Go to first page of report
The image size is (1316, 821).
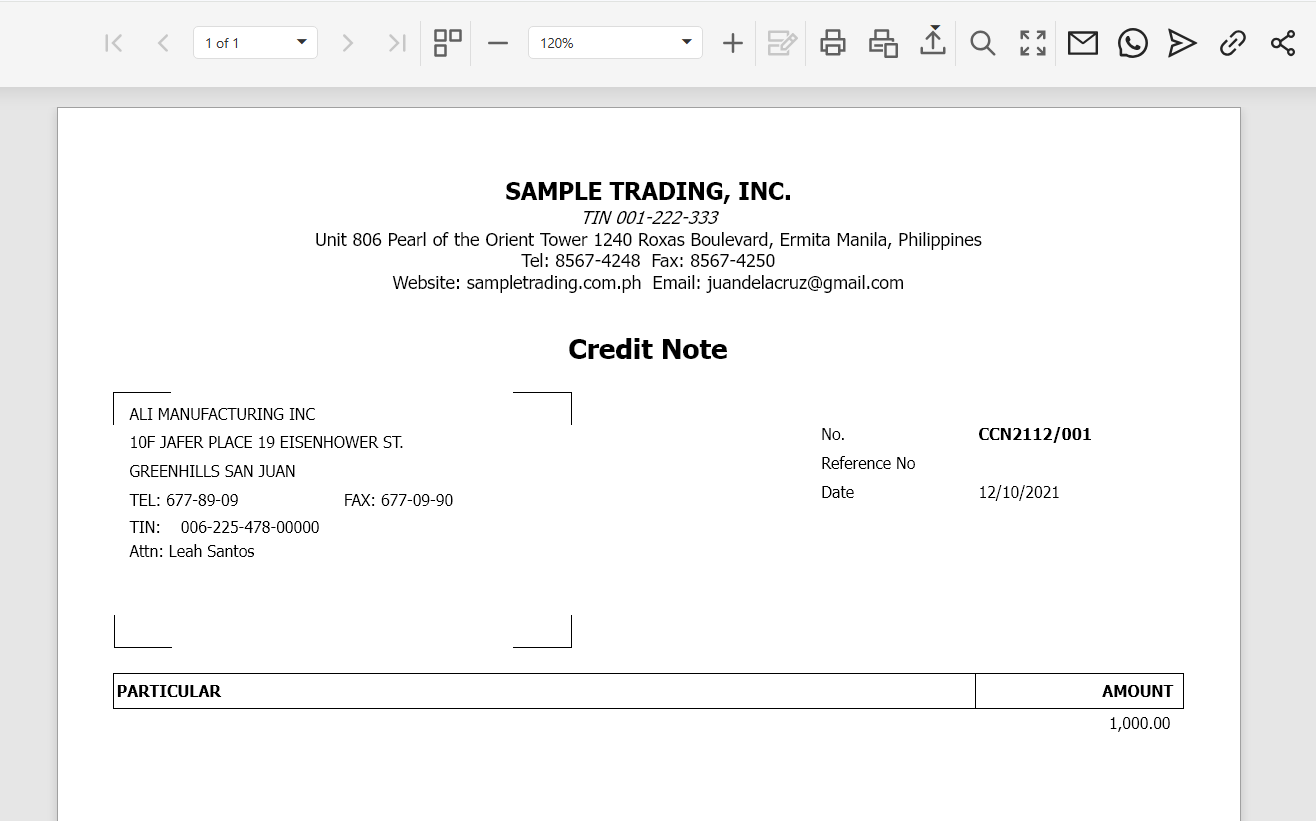(114, 43)
